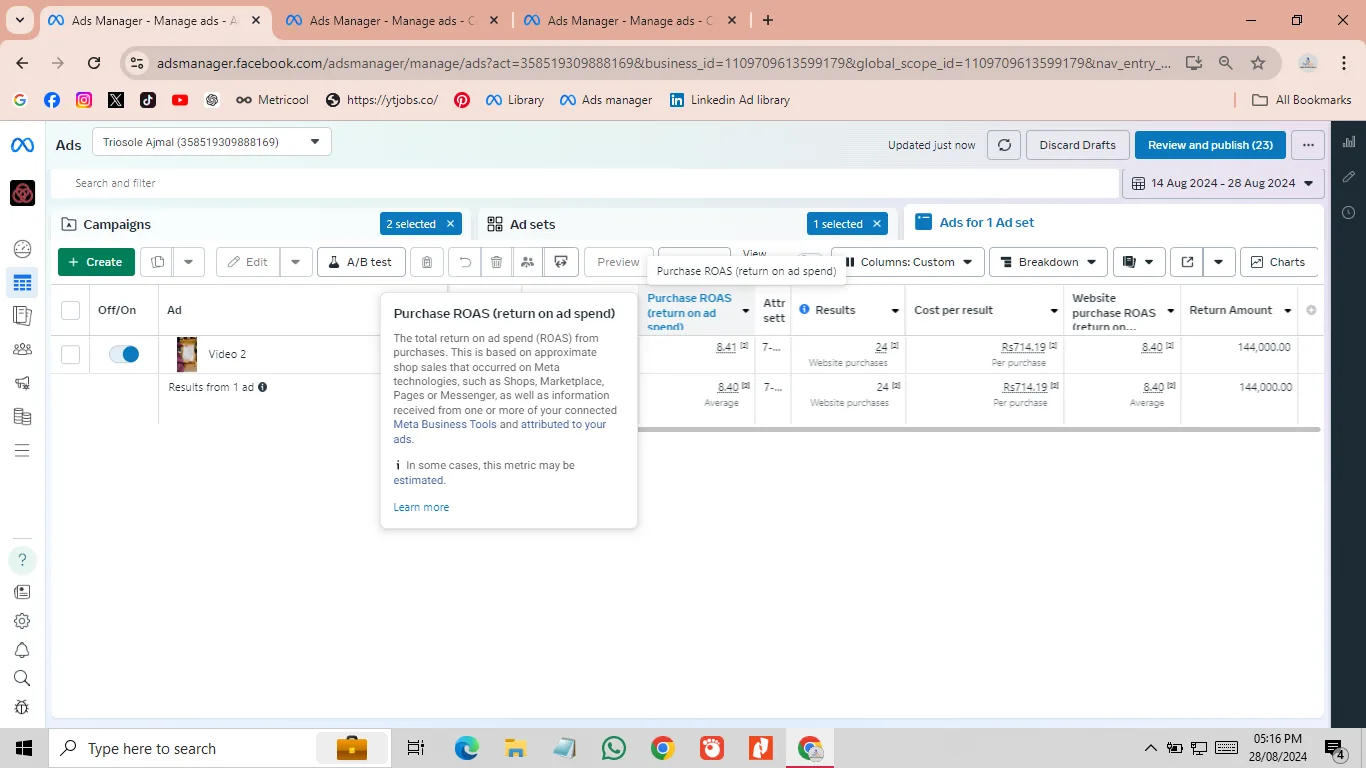Expand the Edit options dropdown arrow

(295, 262)
